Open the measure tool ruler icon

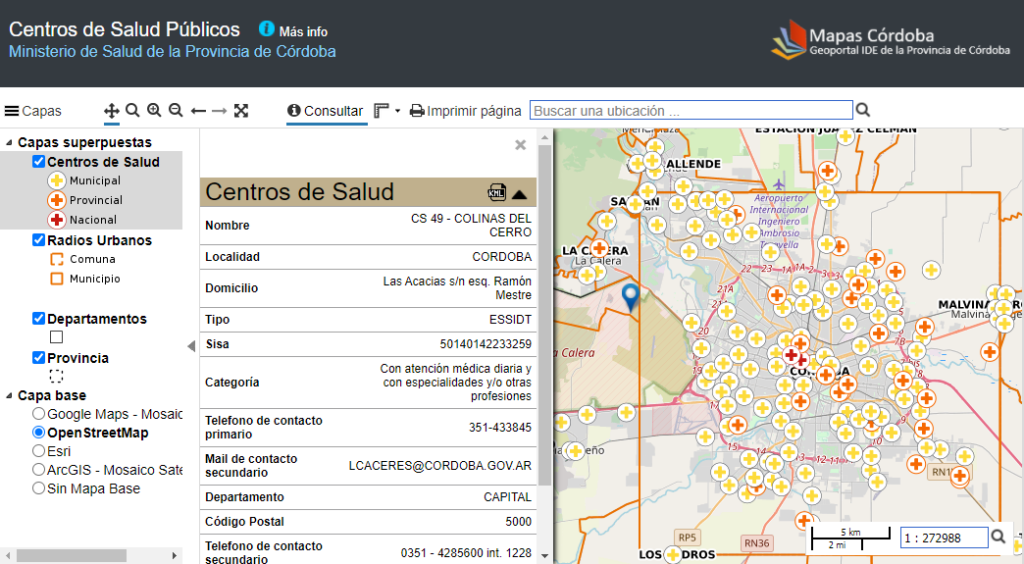(x=381, y=111)
